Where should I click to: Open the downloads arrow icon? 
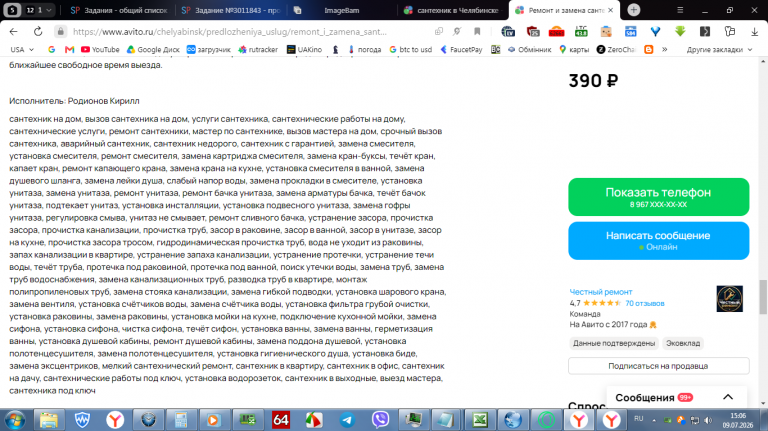[754, 31]
